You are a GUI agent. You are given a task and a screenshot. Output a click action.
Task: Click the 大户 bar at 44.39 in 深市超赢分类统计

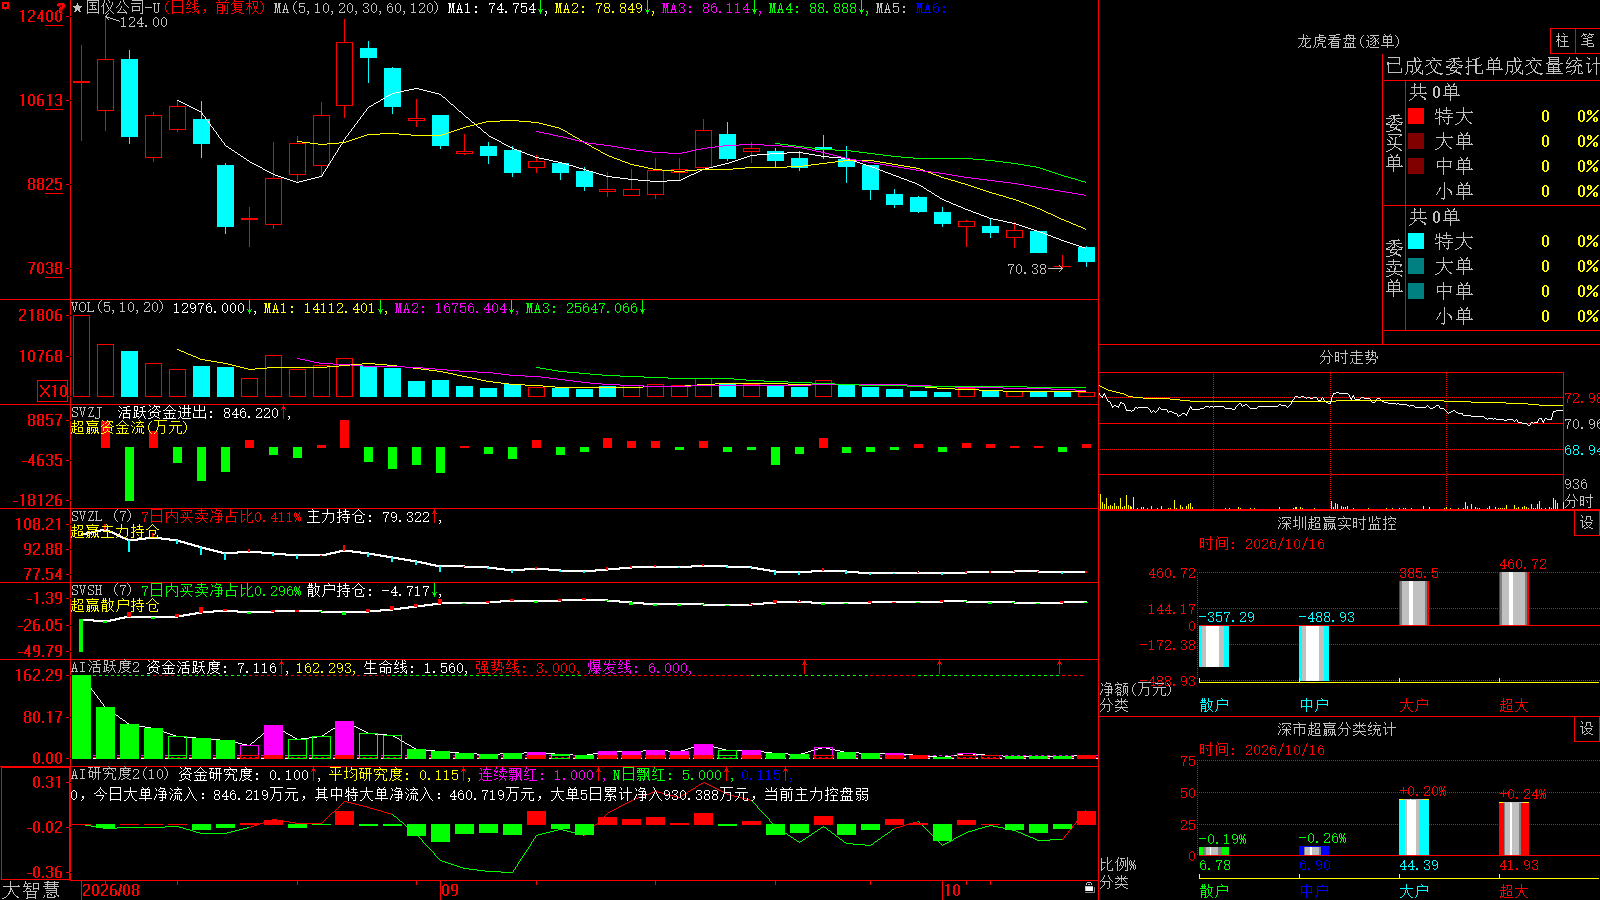click(1414, 828)
